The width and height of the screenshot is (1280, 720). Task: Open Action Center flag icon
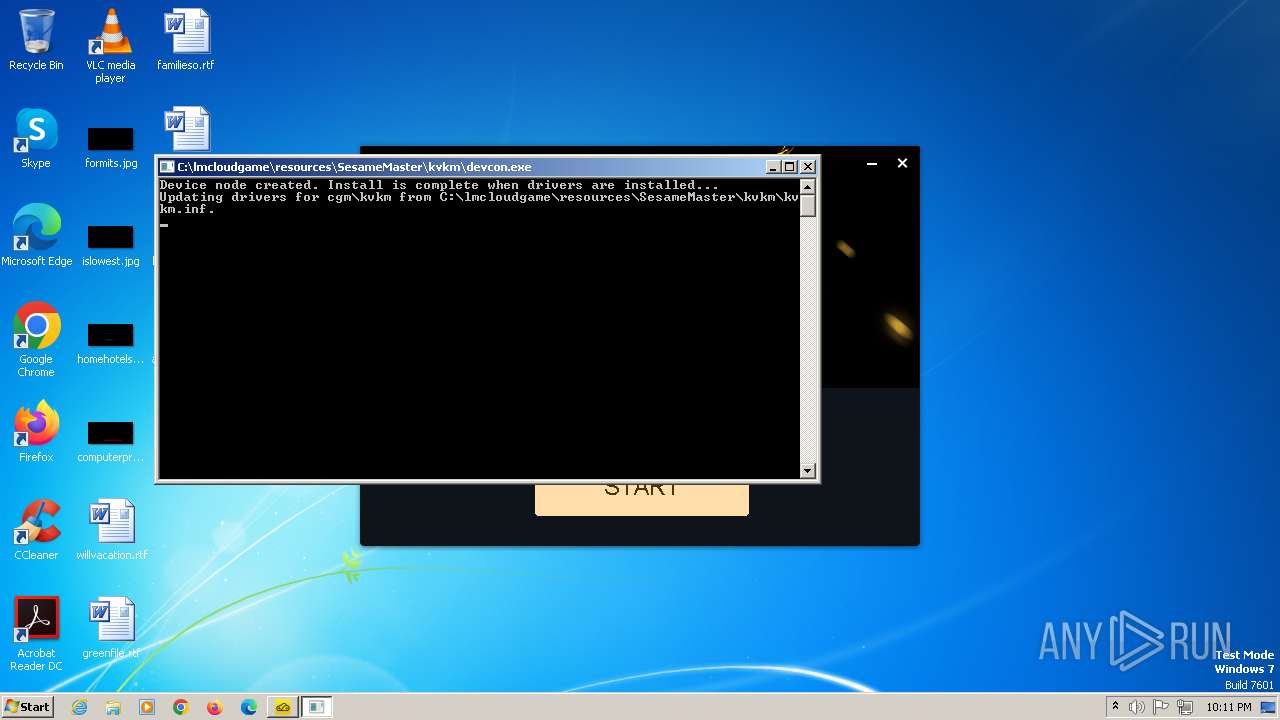pyautogui.click(x=1161, y=707)
